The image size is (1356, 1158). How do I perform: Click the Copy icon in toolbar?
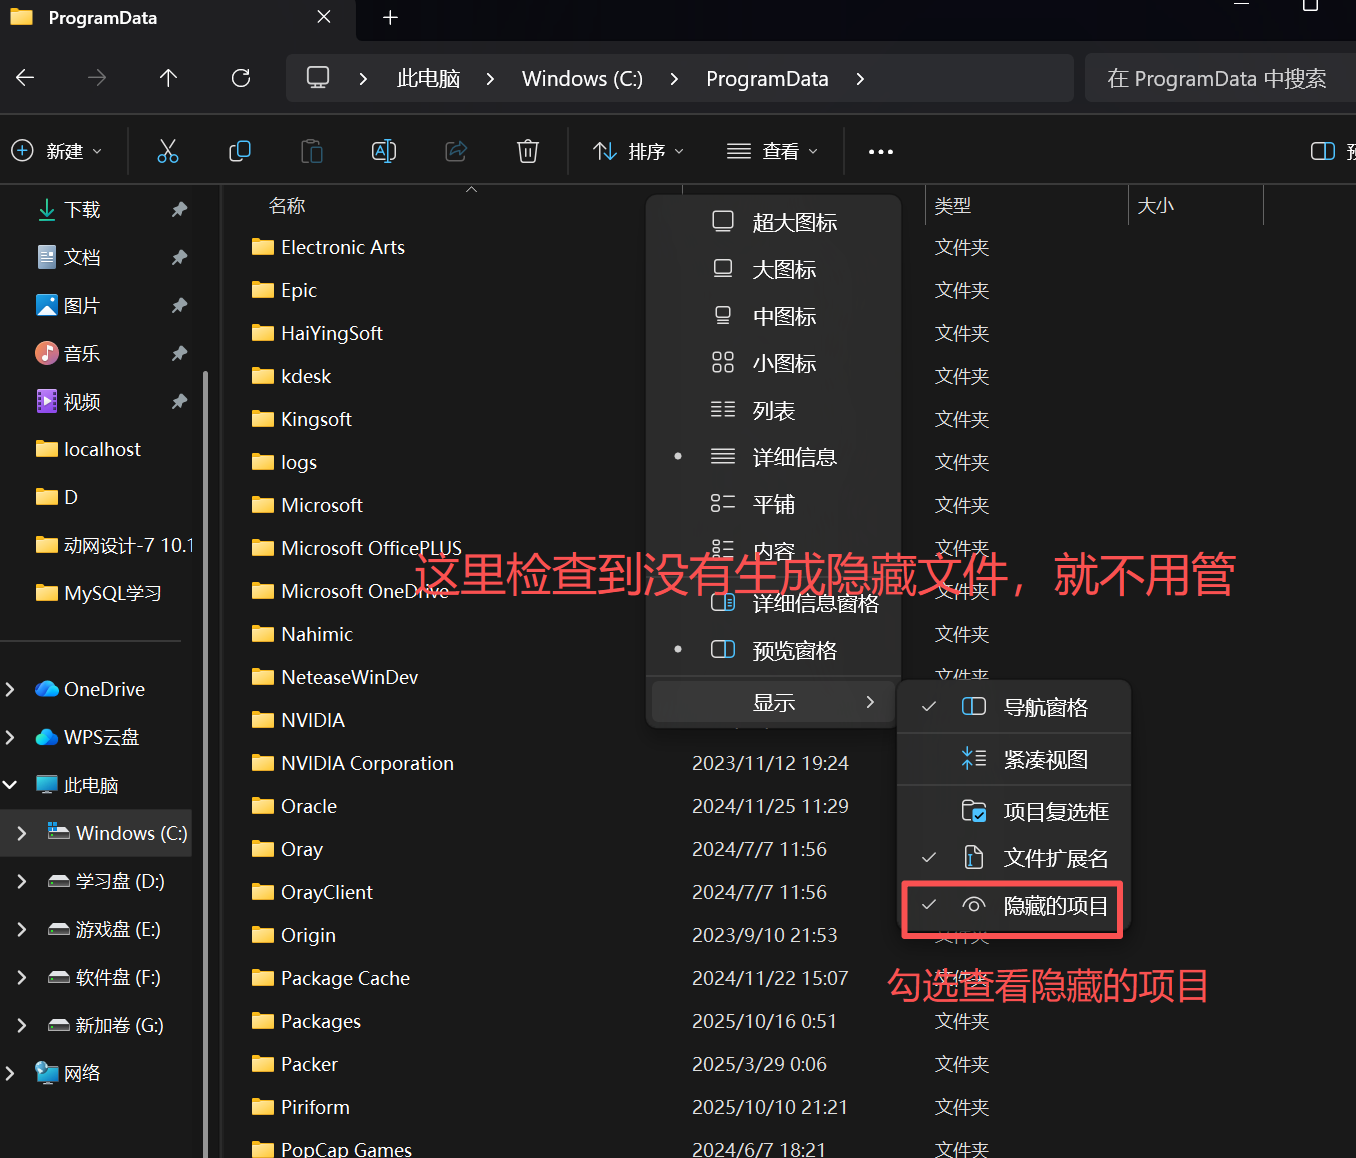click(x=240, y=151)
